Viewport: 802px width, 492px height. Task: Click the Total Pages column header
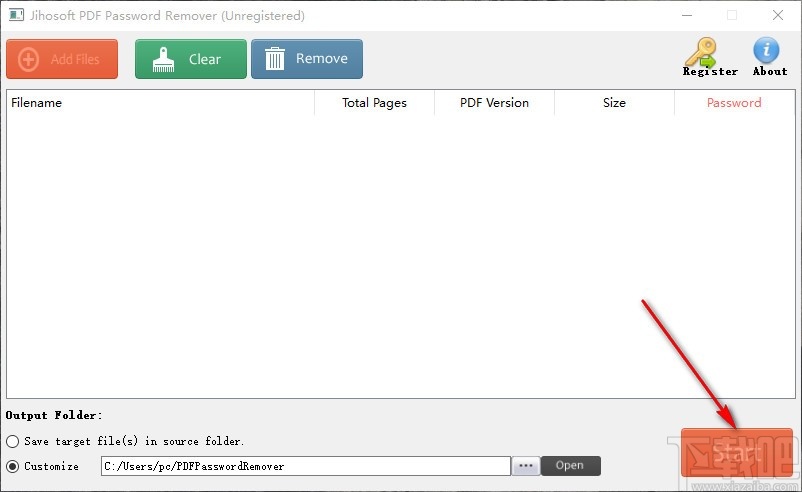tap(374, 103)
